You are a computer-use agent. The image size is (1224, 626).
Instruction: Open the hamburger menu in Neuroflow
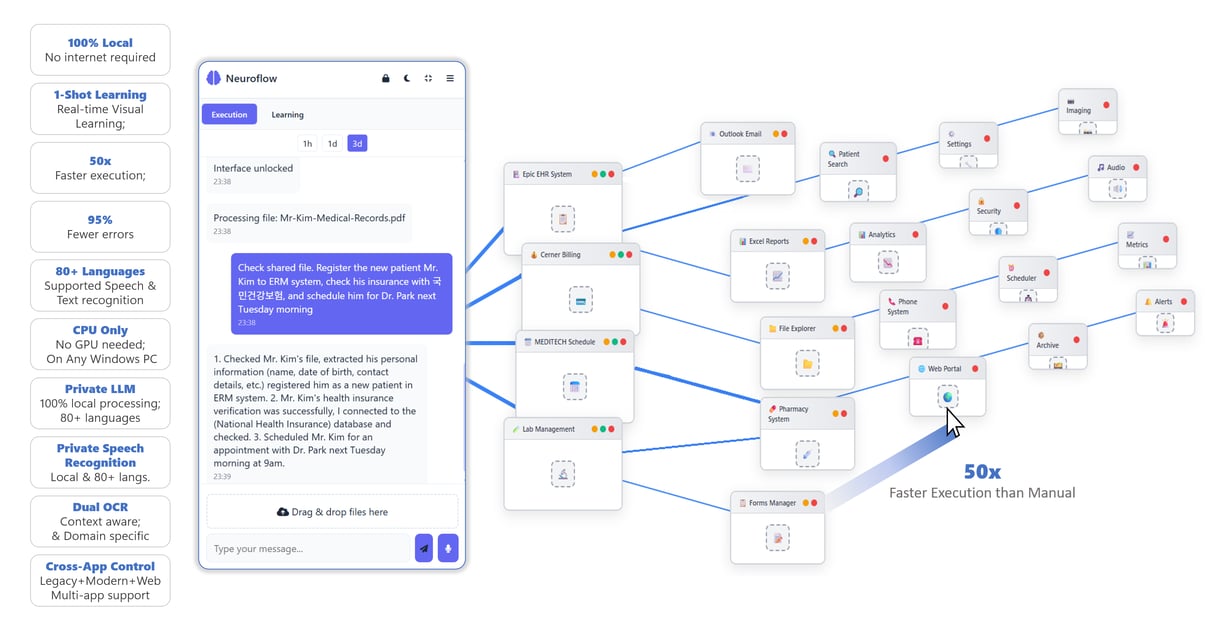(x=450, y=78)
